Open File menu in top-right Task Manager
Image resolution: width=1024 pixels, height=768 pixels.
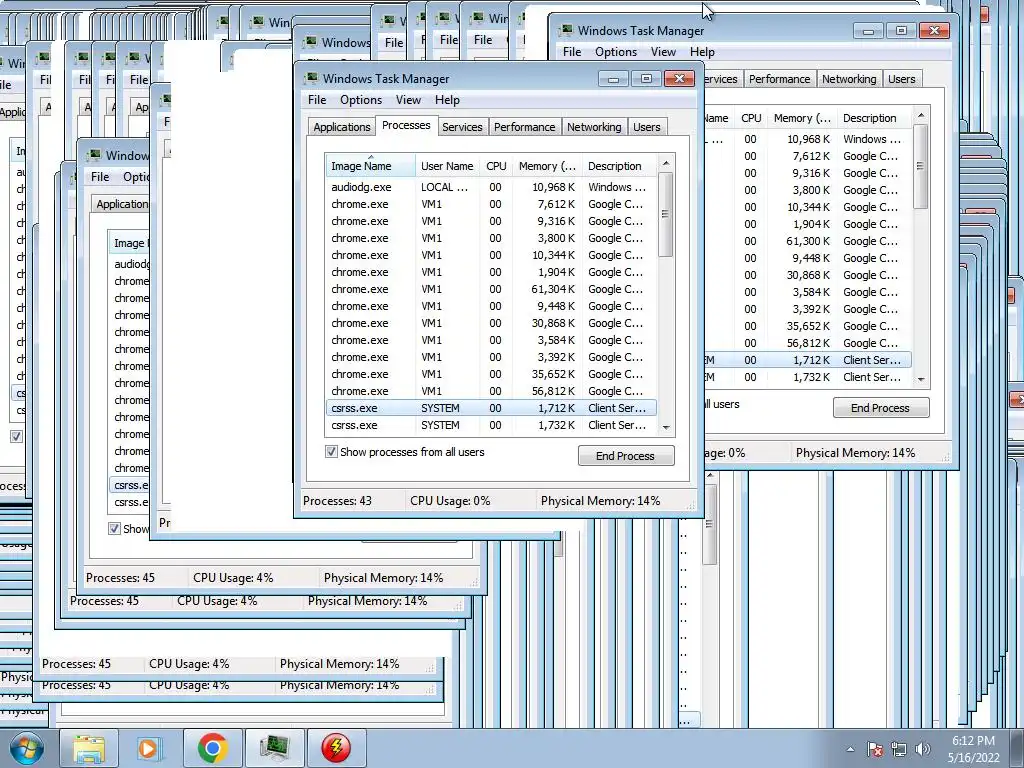(x=571, y=52)
